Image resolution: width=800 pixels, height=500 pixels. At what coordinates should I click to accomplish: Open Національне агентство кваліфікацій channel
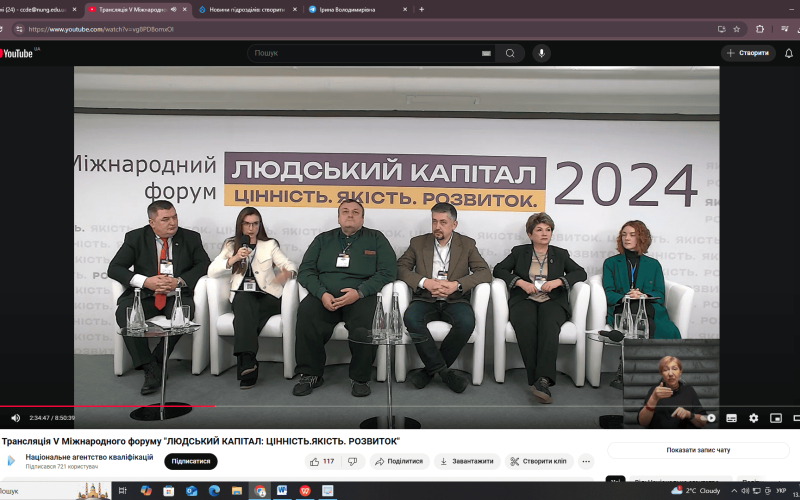coord(89,457)
